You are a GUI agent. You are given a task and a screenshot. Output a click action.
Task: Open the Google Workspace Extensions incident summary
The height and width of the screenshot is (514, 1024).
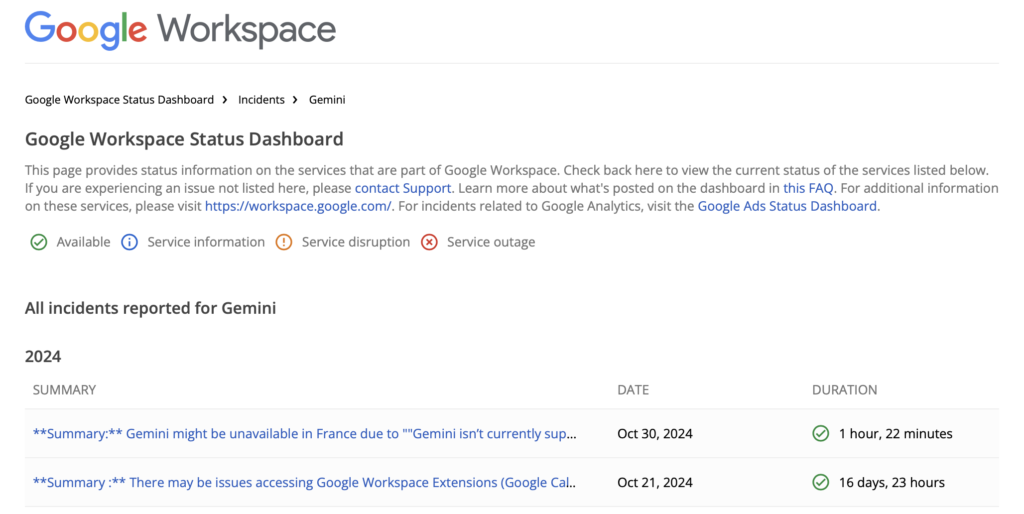[305, 483]
